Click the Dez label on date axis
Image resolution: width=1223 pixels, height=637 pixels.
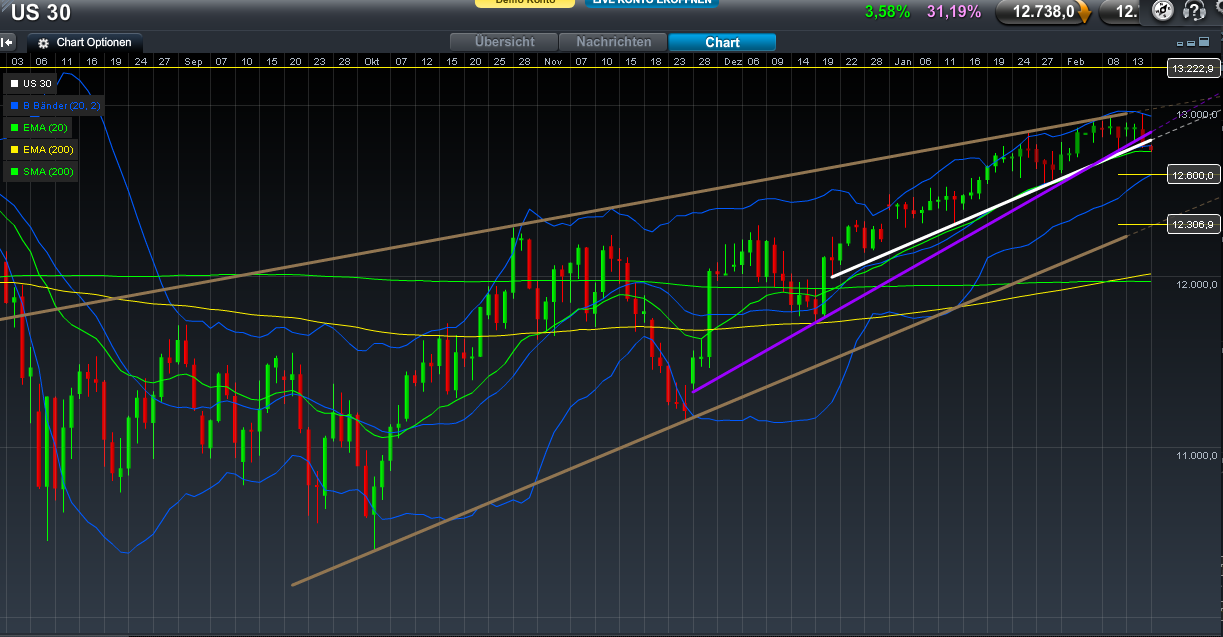[732, 61]
